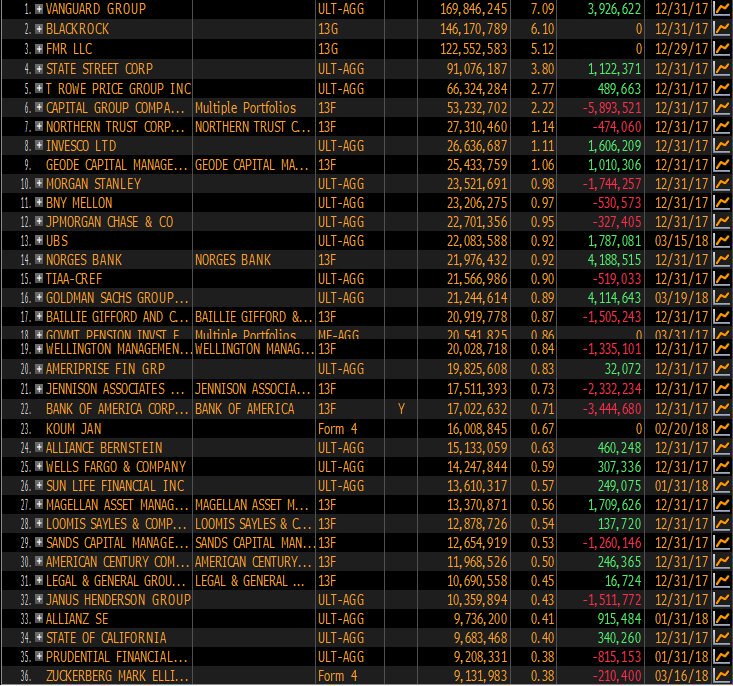The width and height of the screenshot is (733, 686).
Task: Open chart icon for Goldman Sachs Group row
Action: click(x=722, y=298)
